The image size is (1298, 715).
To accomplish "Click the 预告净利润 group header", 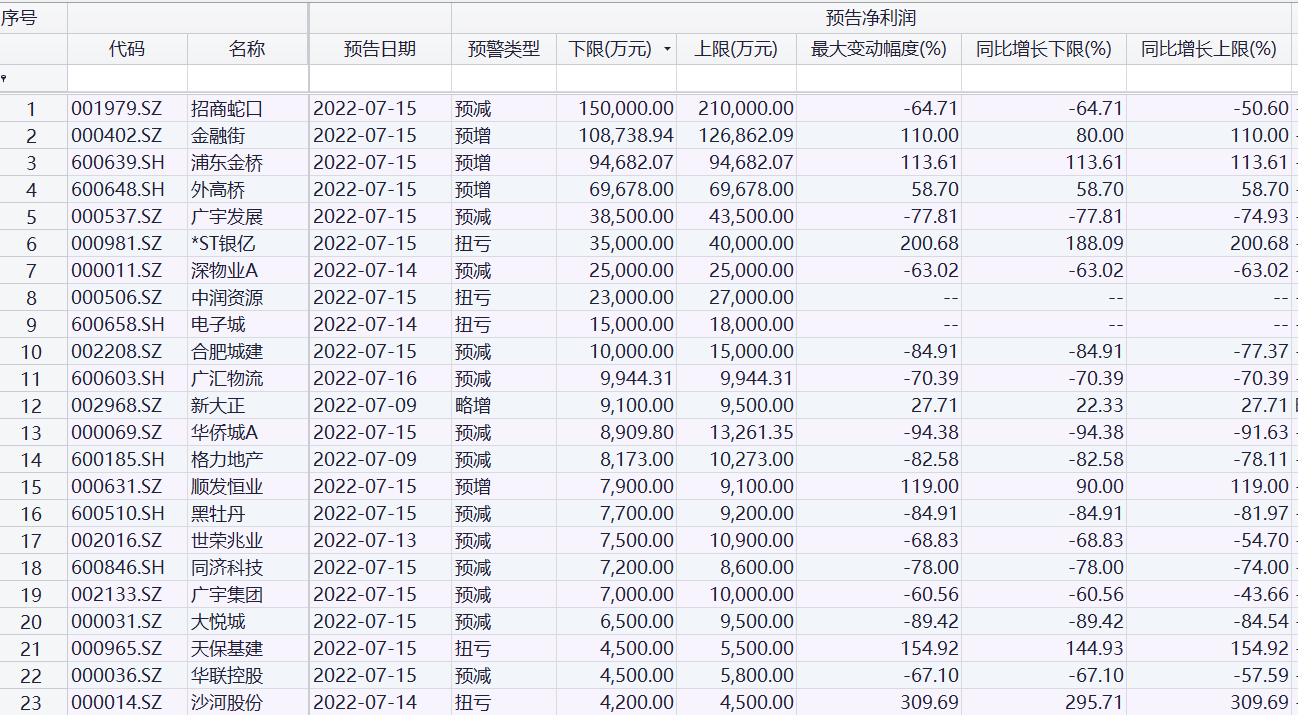I will tap(871, 18).
